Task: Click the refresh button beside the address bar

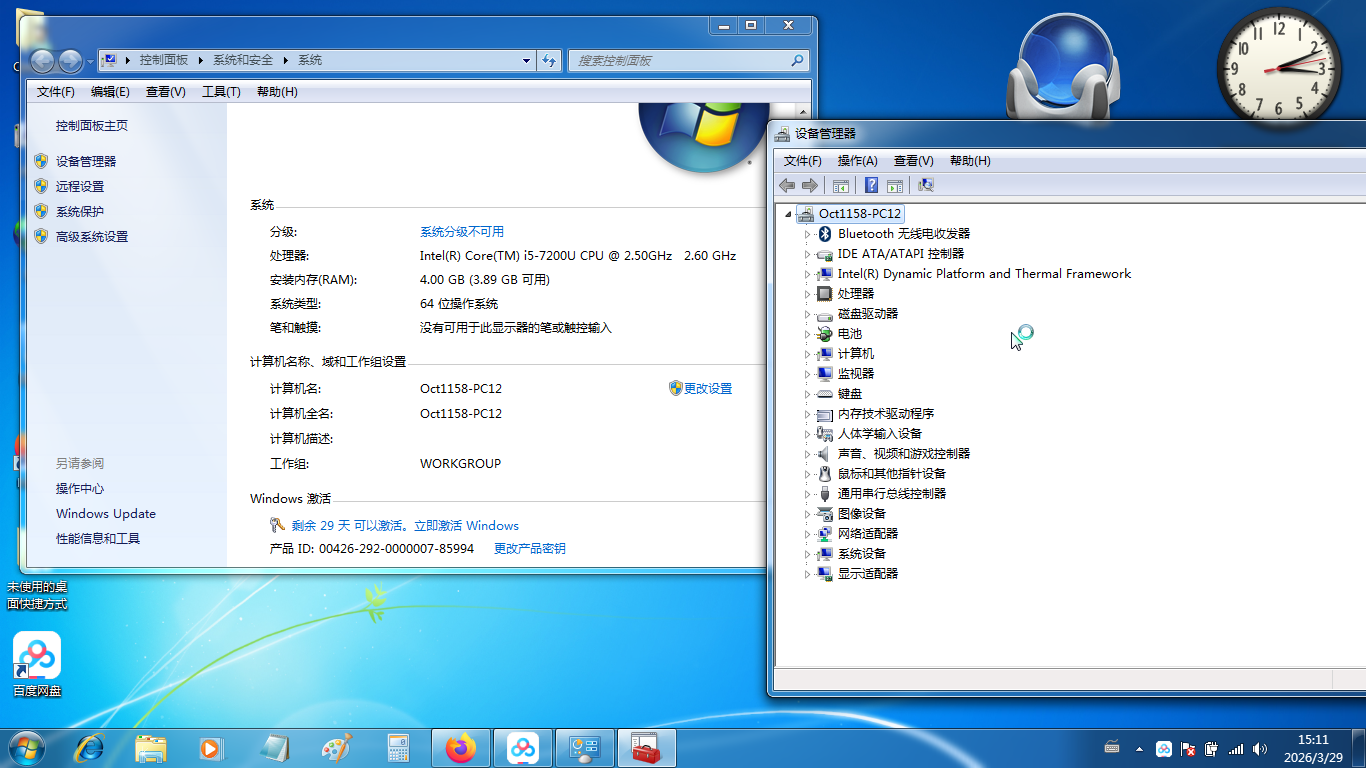Action: (549, 60)
